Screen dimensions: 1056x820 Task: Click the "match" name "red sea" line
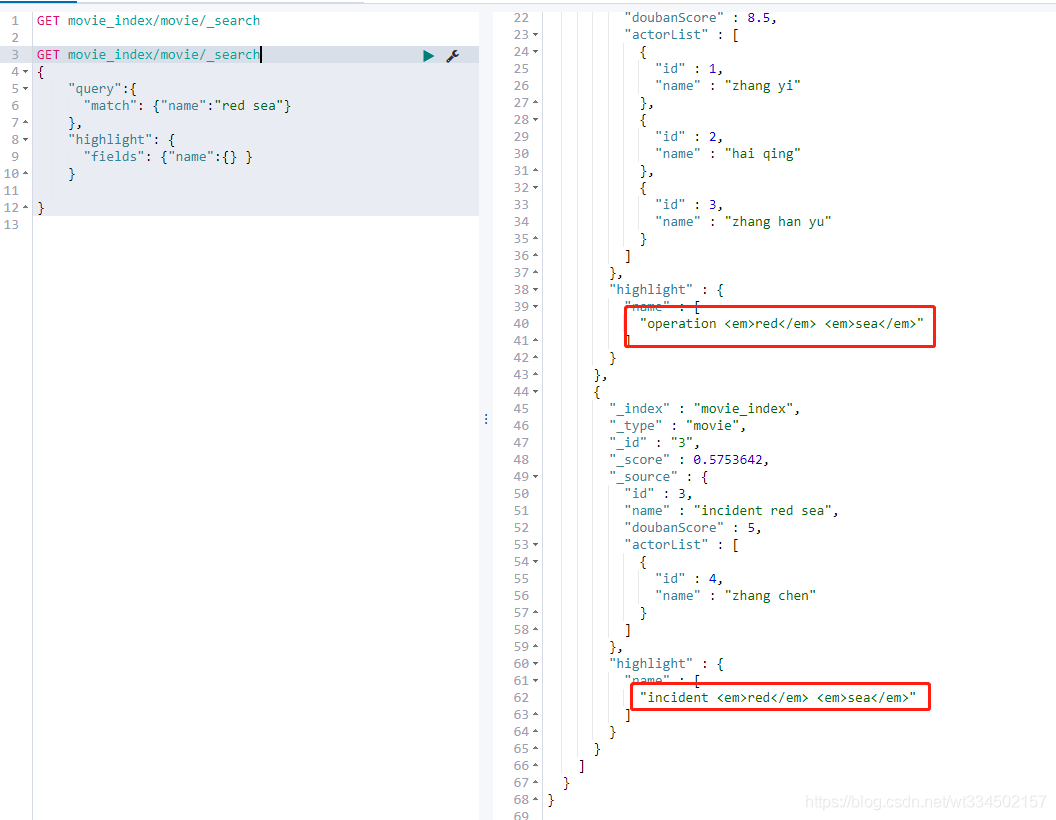click(187, 106)
